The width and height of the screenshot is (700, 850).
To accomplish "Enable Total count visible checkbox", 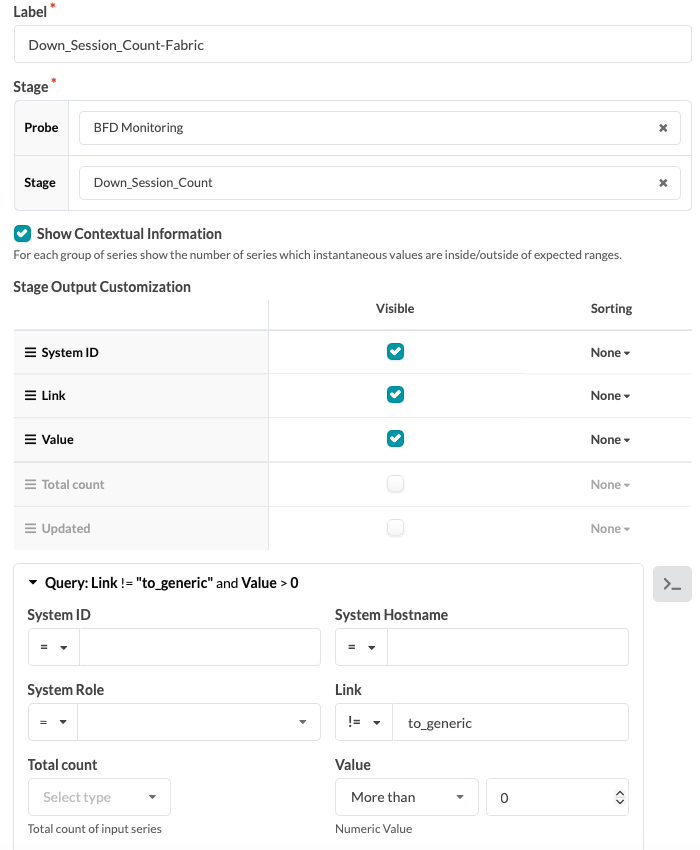I will click(395, 484).
